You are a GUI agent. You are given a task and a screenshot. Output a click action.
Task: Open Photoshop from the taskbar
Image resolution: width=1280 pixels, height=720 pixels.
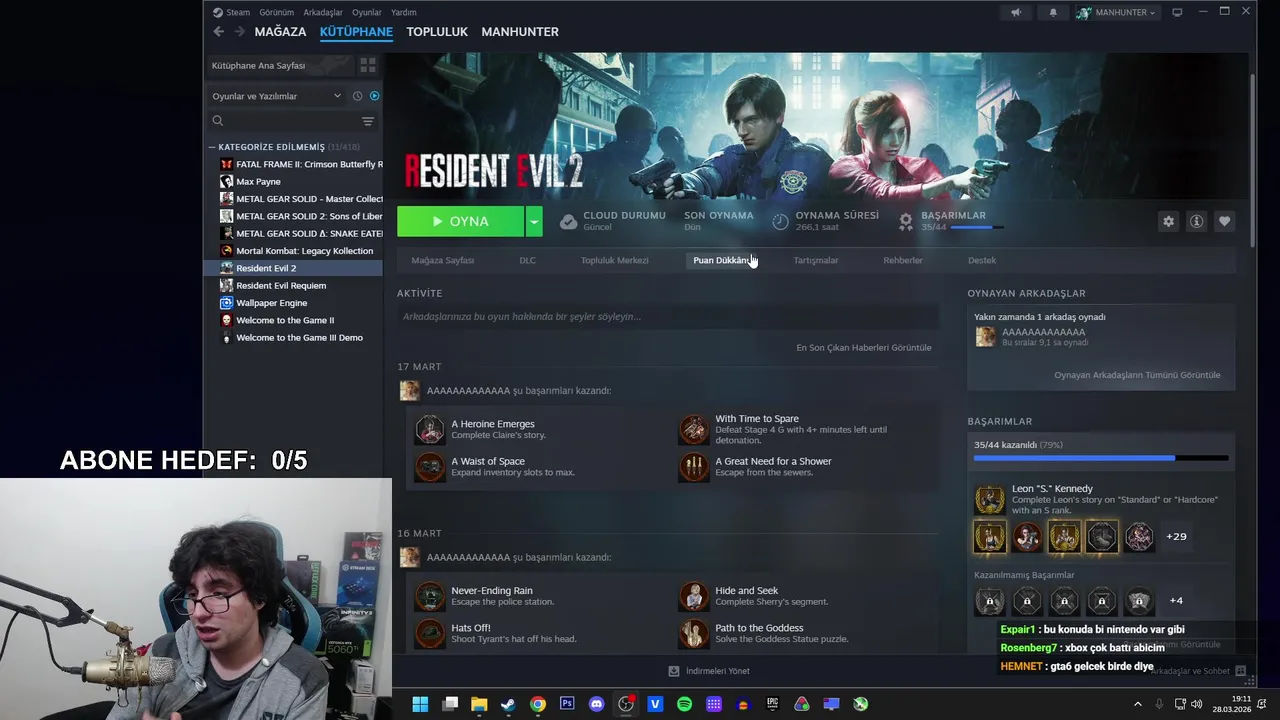point(567,704)
